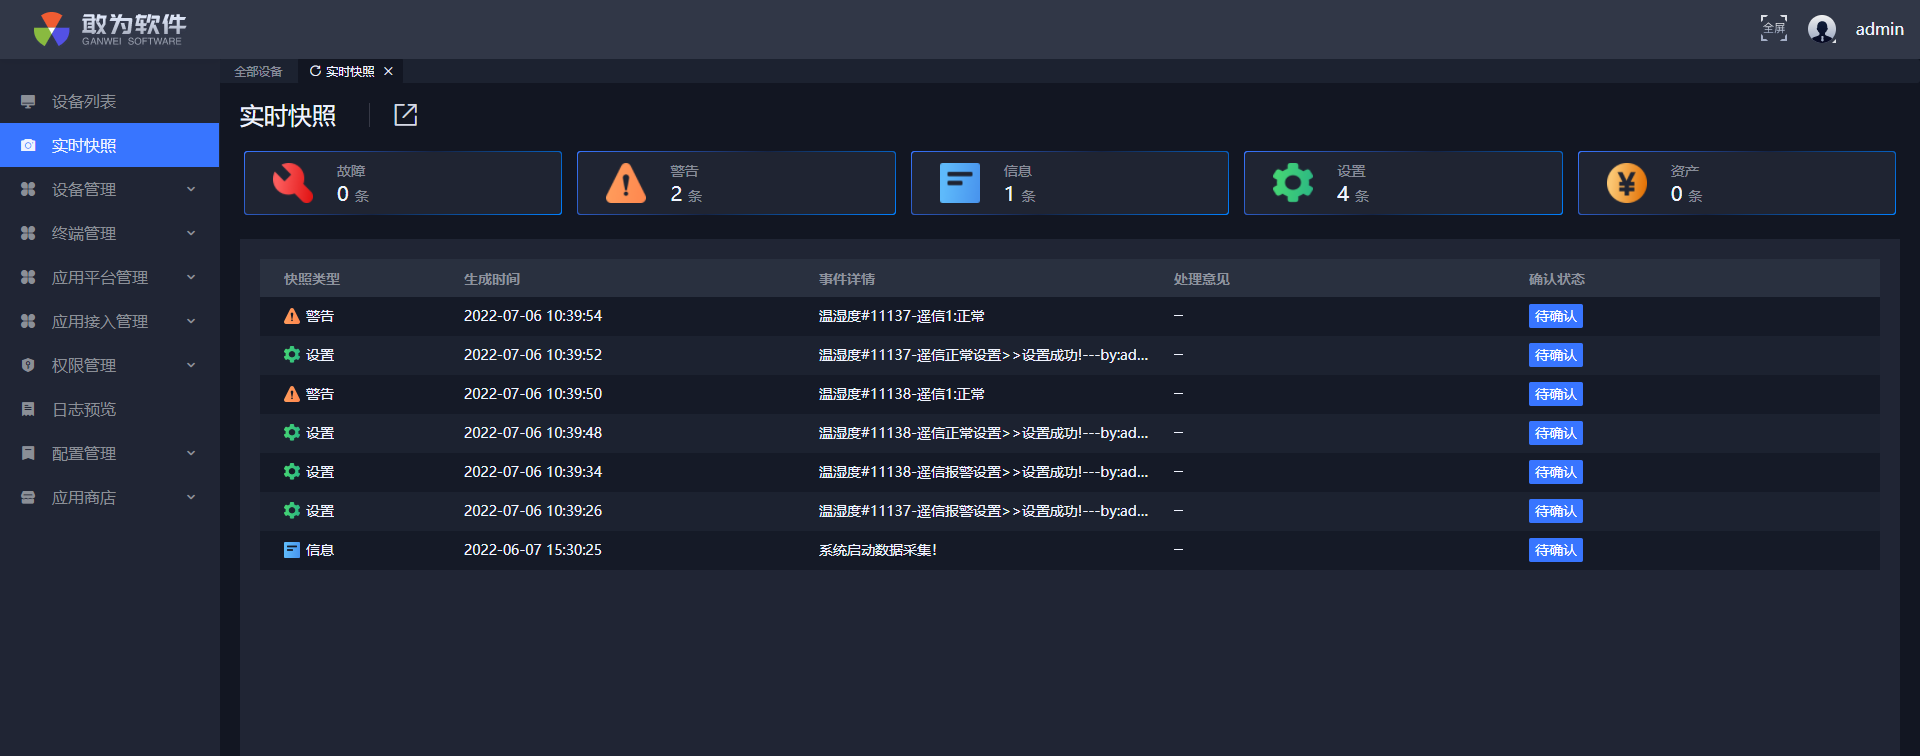
Task: Click the 处理意见 column header
Action: pyautogui.click(x=1202, y=279)
